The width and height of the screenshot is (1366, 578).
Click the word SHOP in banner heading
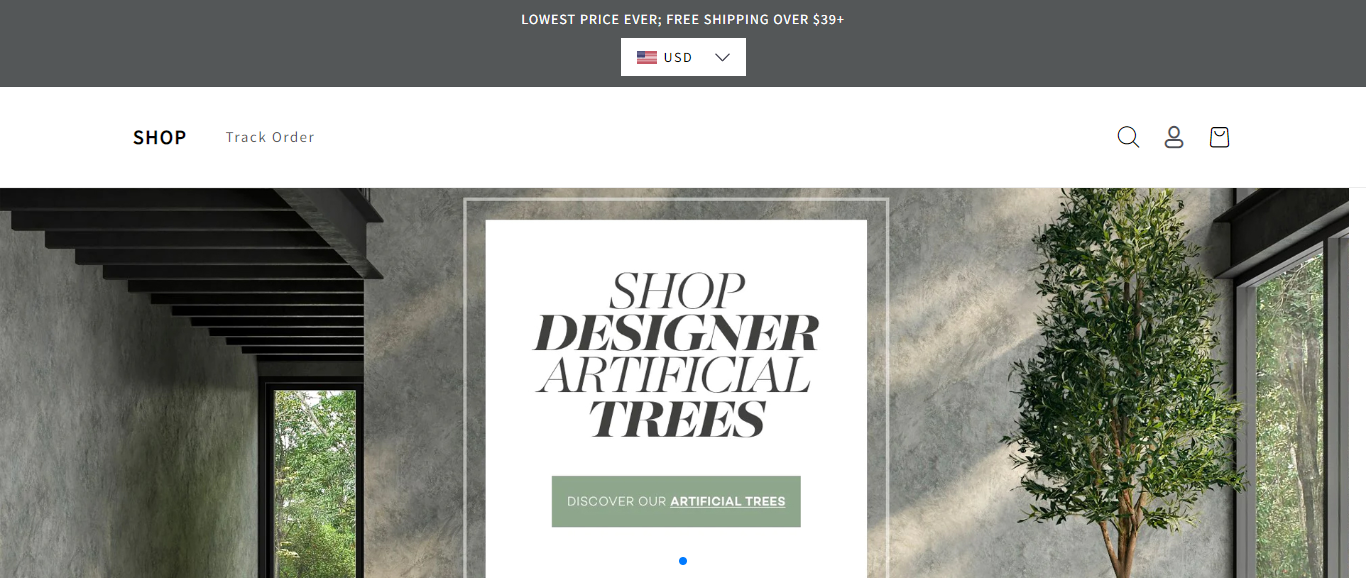coord(677,291)
